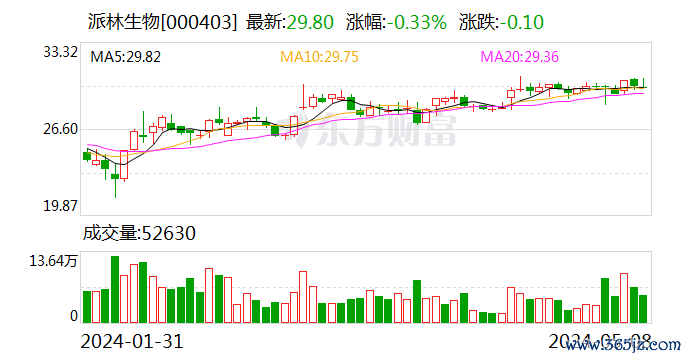
Task: Click the stock name 派林生物[000403]
Action: [162, 22]
